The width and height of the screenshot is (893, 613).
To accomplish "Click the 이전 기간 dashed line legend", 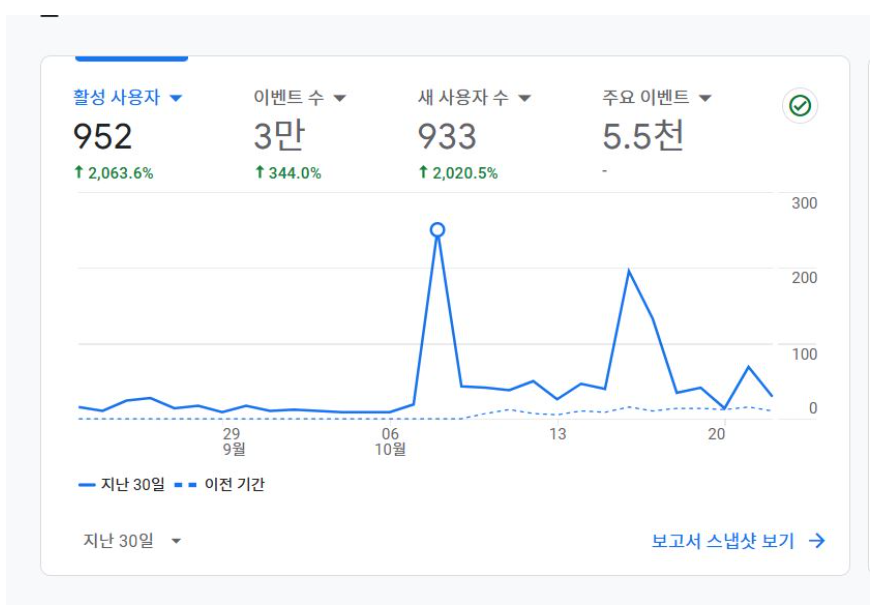I will [x=219, y=485].
